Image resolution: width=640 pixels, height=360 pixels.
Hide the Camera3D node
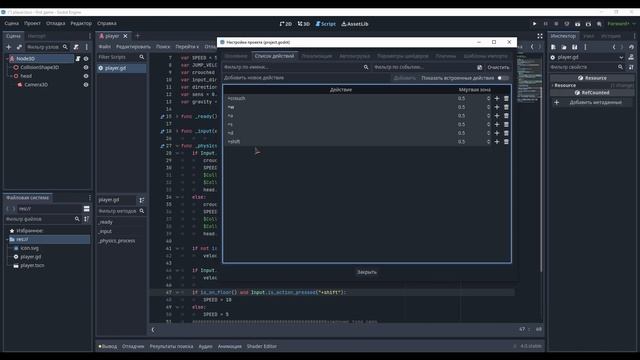pos(86,85)
